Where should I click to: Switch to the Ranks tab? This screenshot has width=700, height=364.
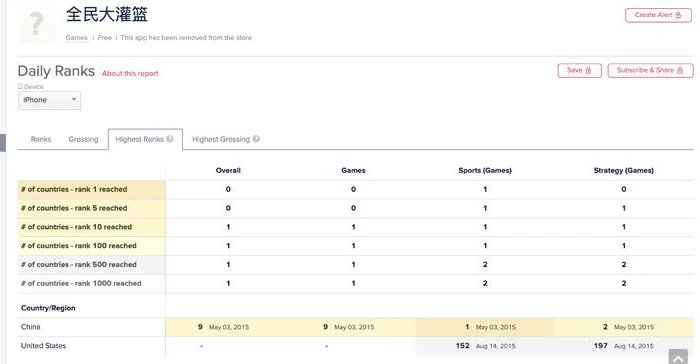[41, 139]
